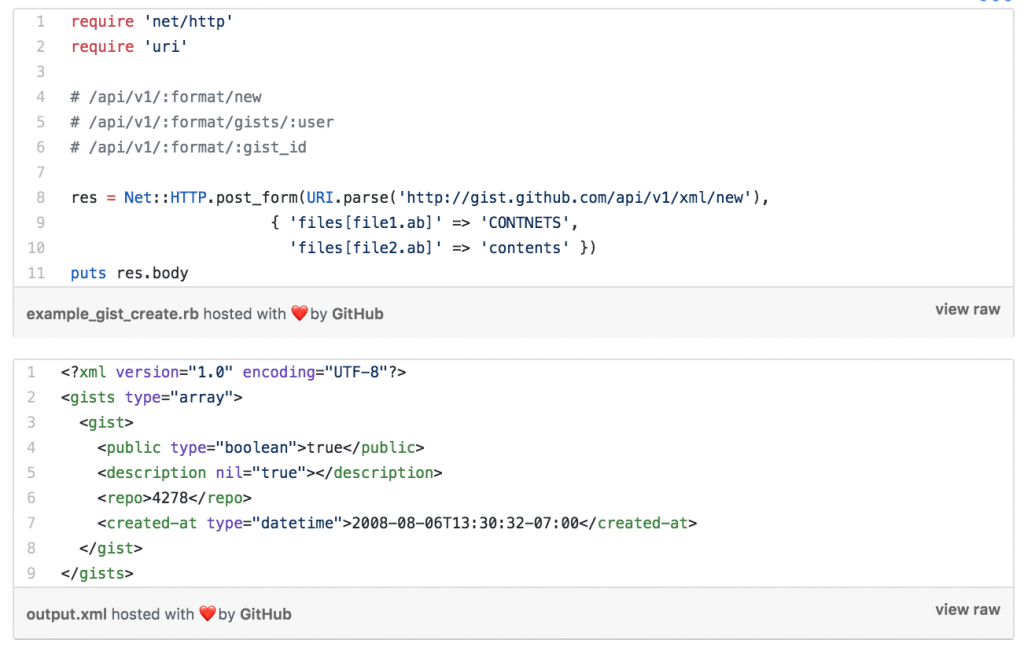View raw for example_gist_create.rb

pyautogui.click(x=967, y=310)
